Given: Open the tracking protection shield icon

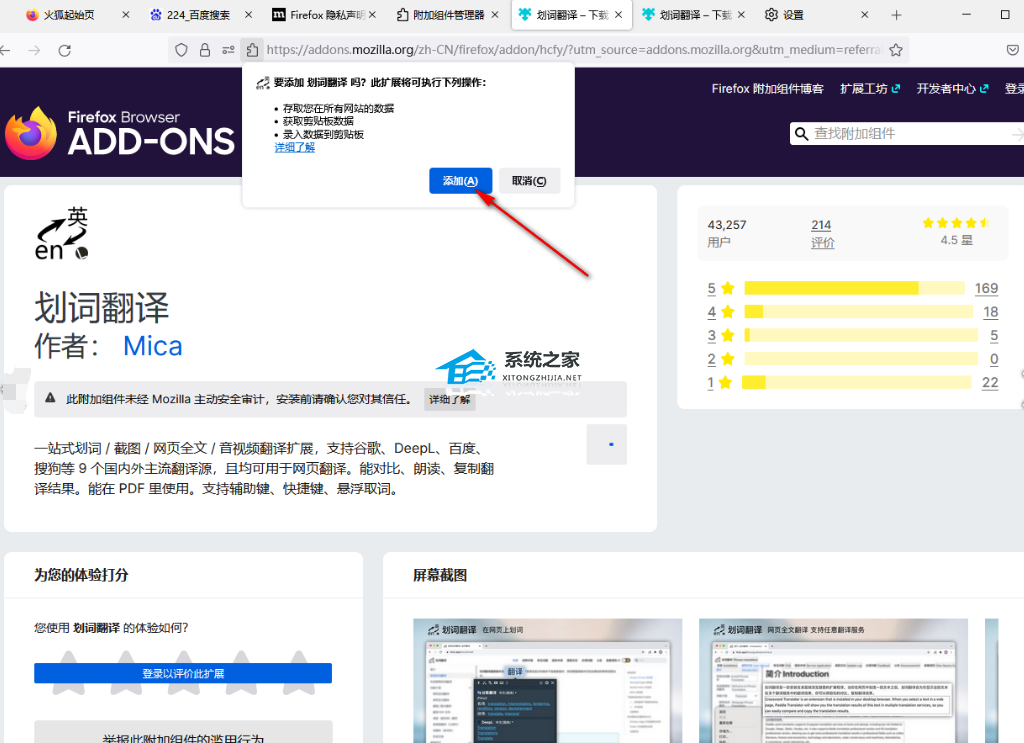Looking at the screenshot, I should coord(181,50).
